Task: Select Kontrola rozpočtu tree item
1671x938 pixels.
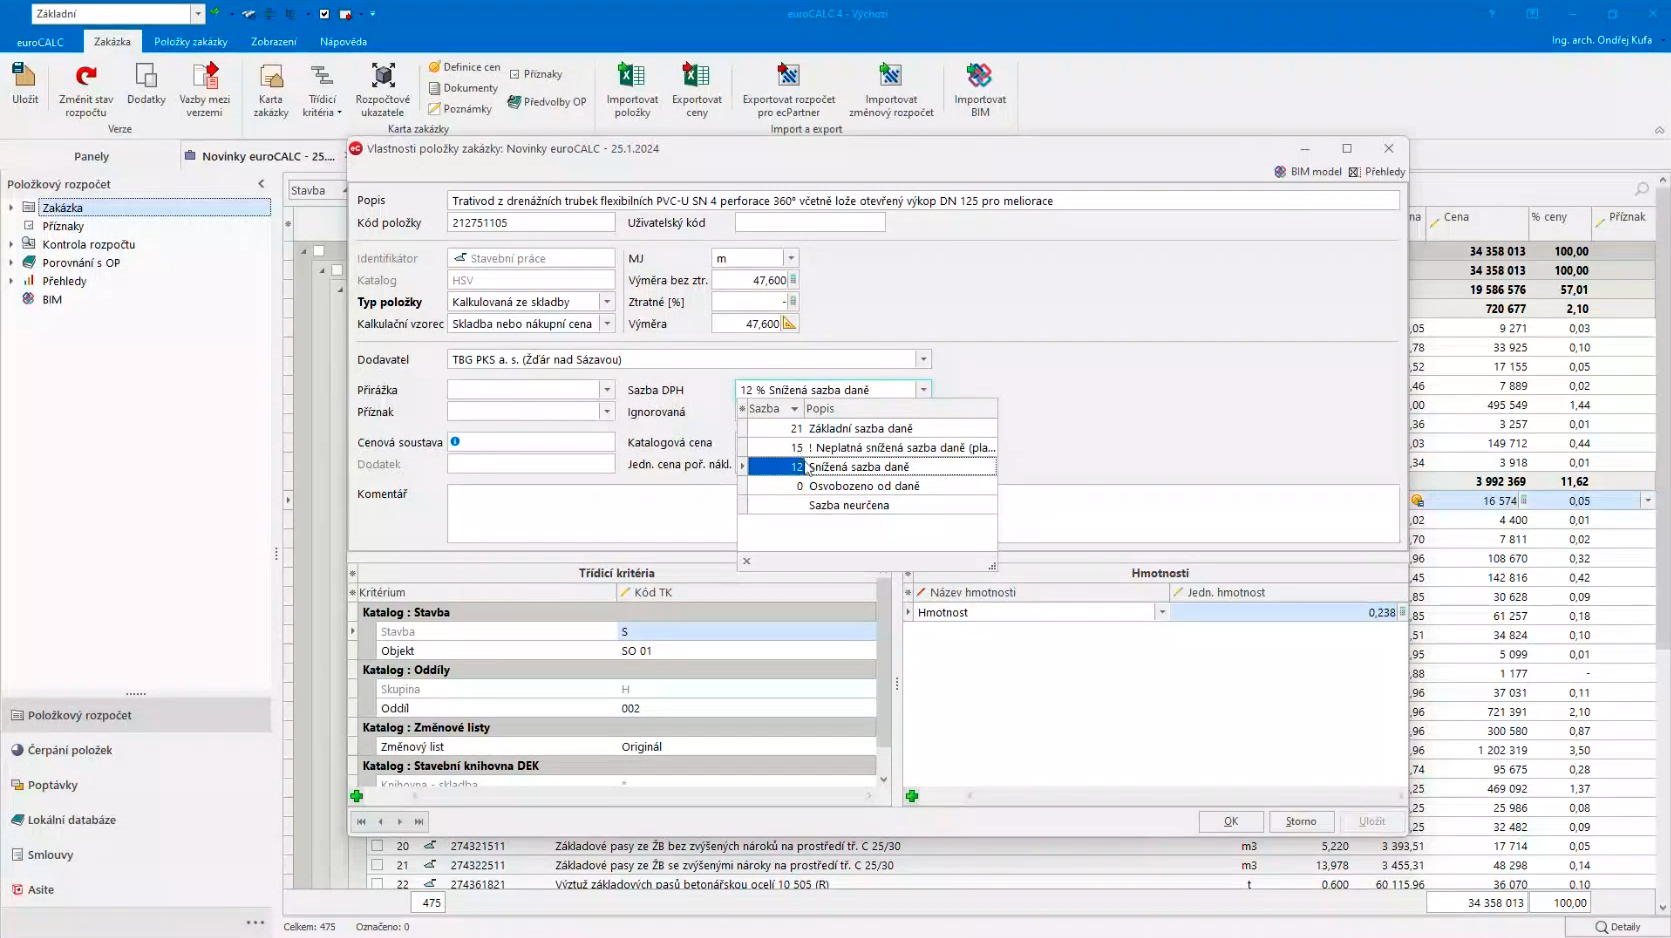Action: tap(88, 244)
